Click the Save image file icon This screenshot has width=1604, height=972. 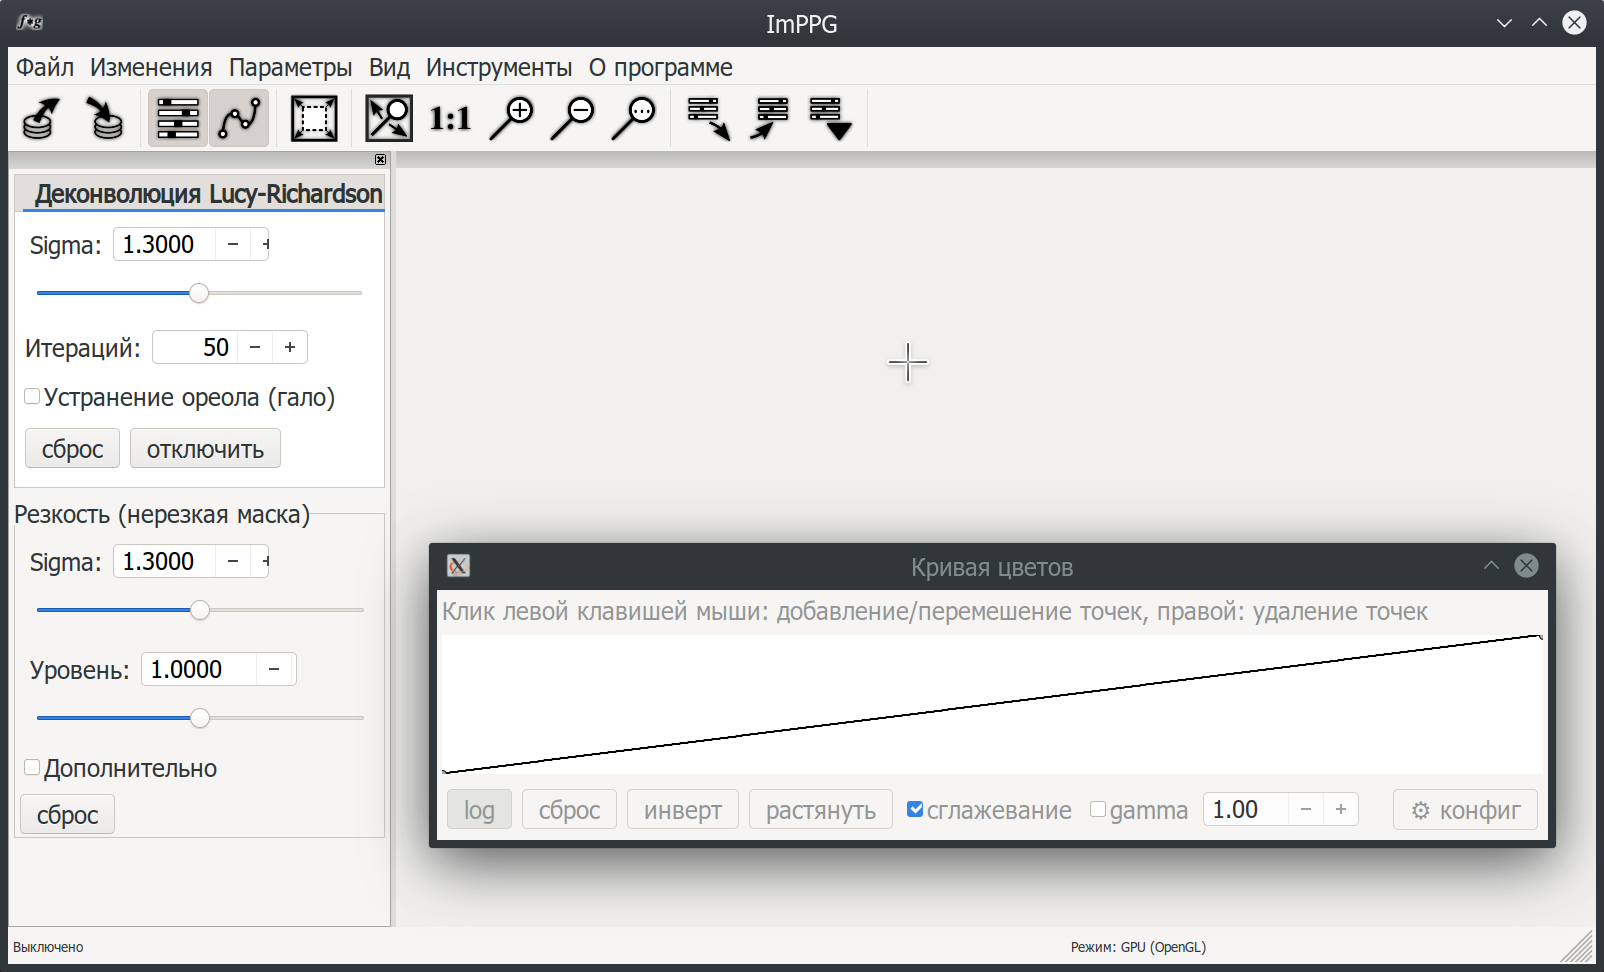pyautogui.click(x=103, y=118)
